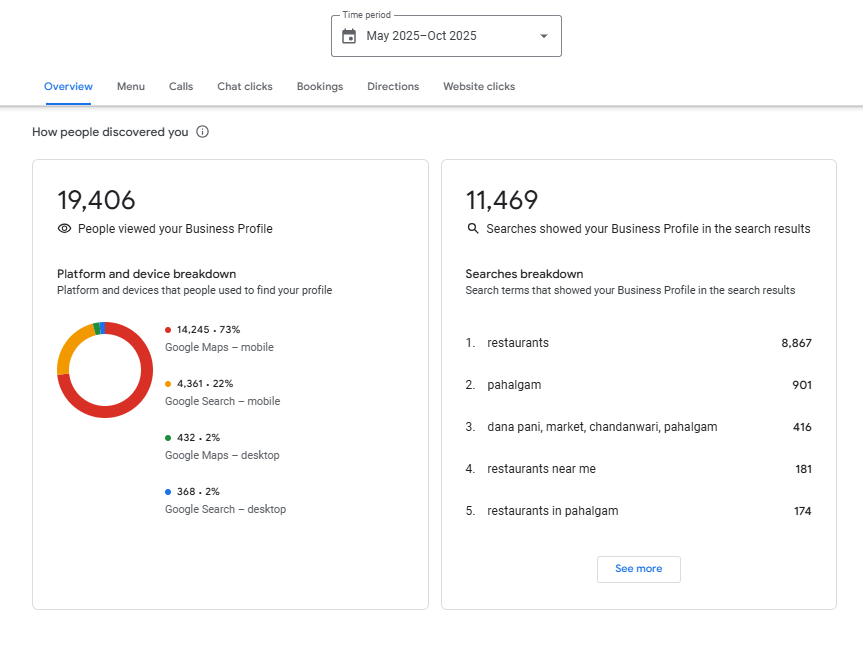View the Directions tab
863x651 pixels.
click(393, 87)
